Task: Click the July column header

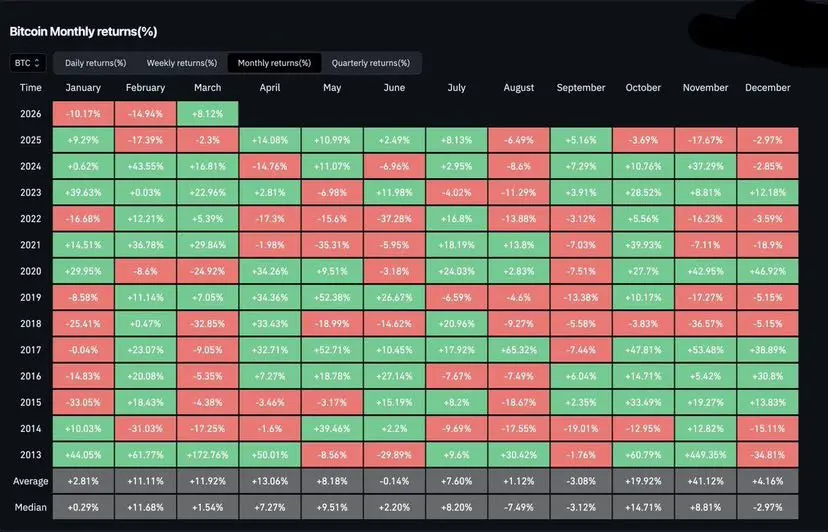Action: (457, 88)
